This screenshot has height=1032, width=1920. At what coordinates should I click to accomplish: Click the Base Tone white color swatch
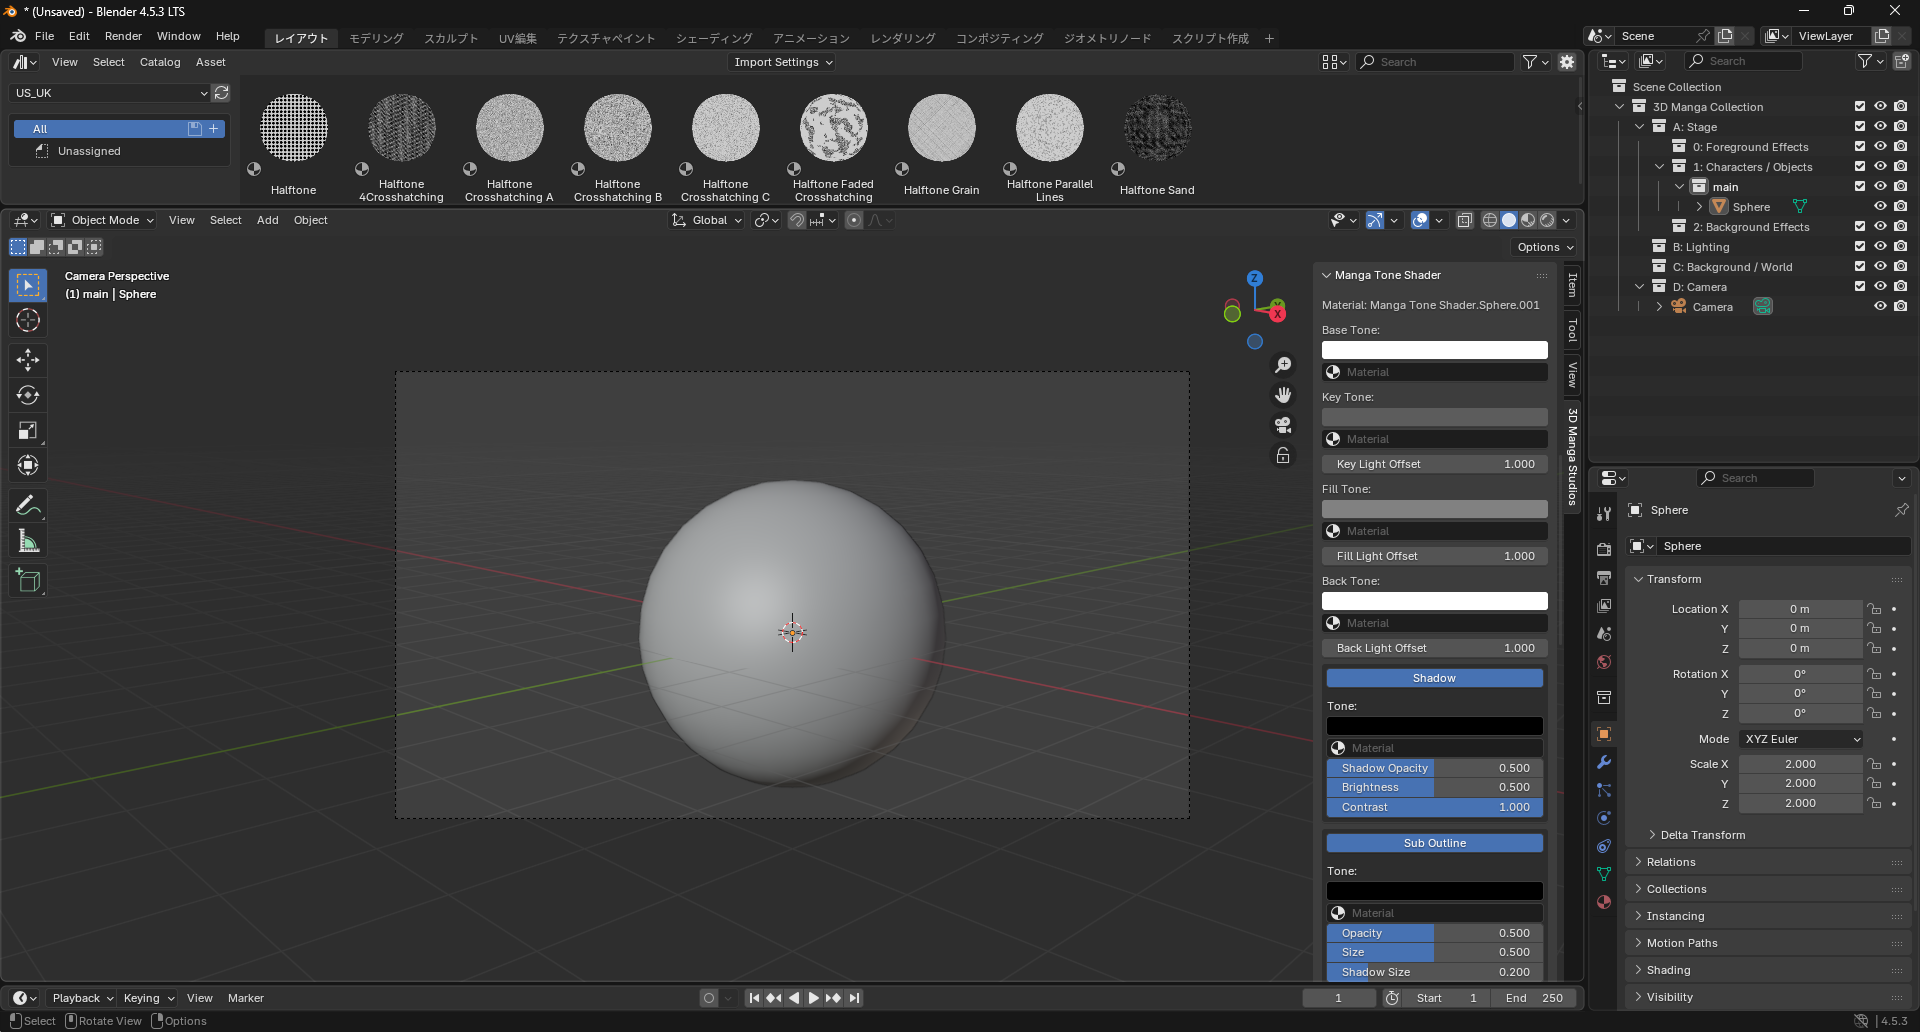[x=1434, y=350]
